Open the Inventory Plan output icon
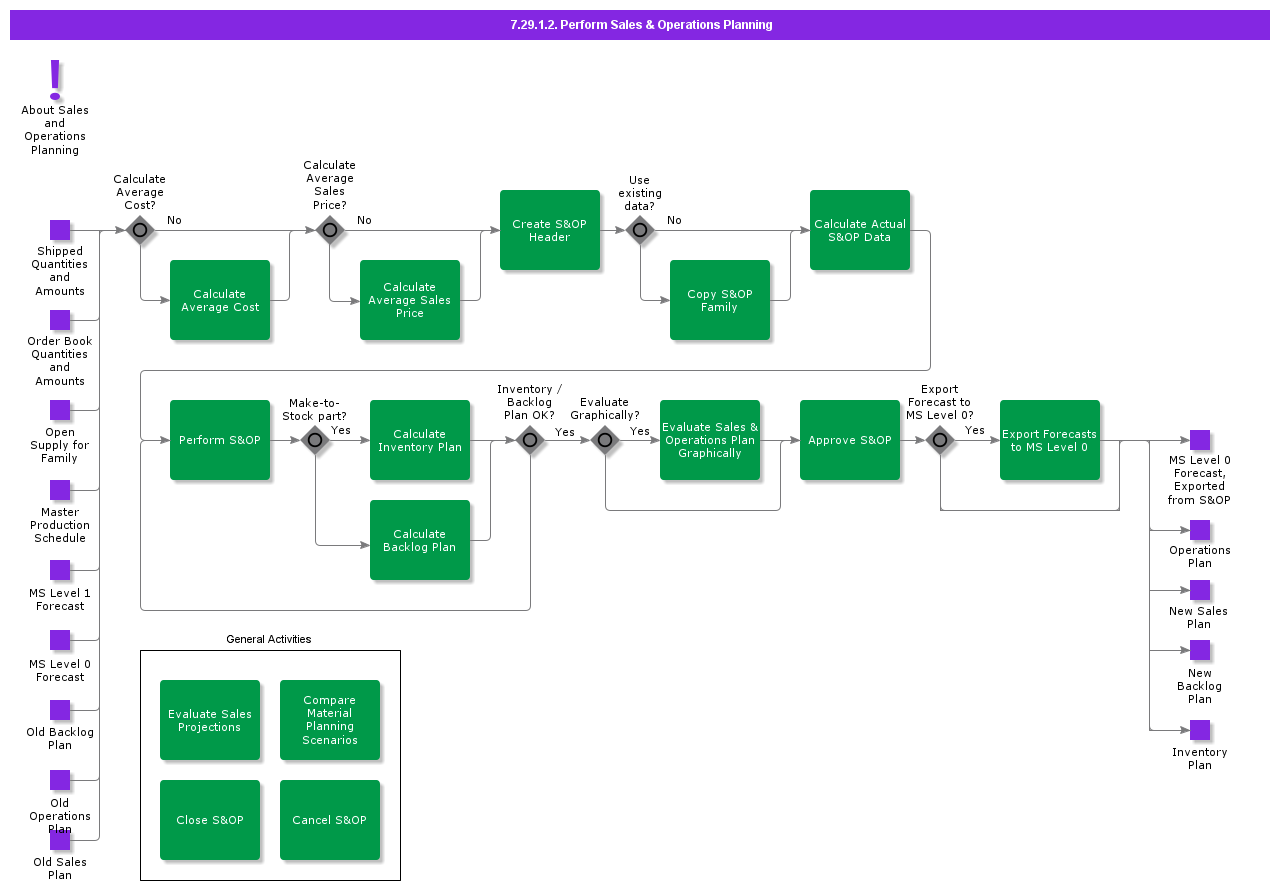The height and width of the screenshot is (893, 1280). (x=1199, y=730)
